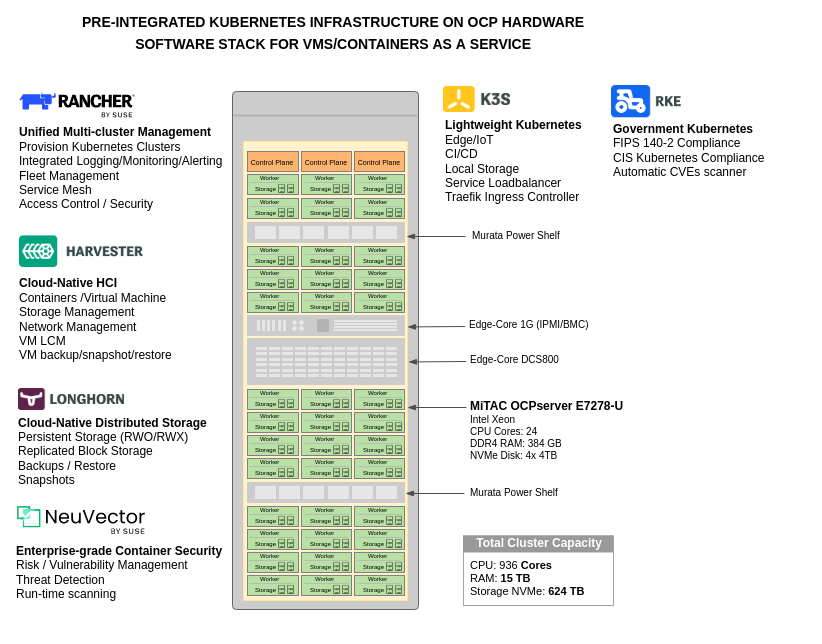
Task: Select the Longhorn bull logo icon
Action: 31,399
